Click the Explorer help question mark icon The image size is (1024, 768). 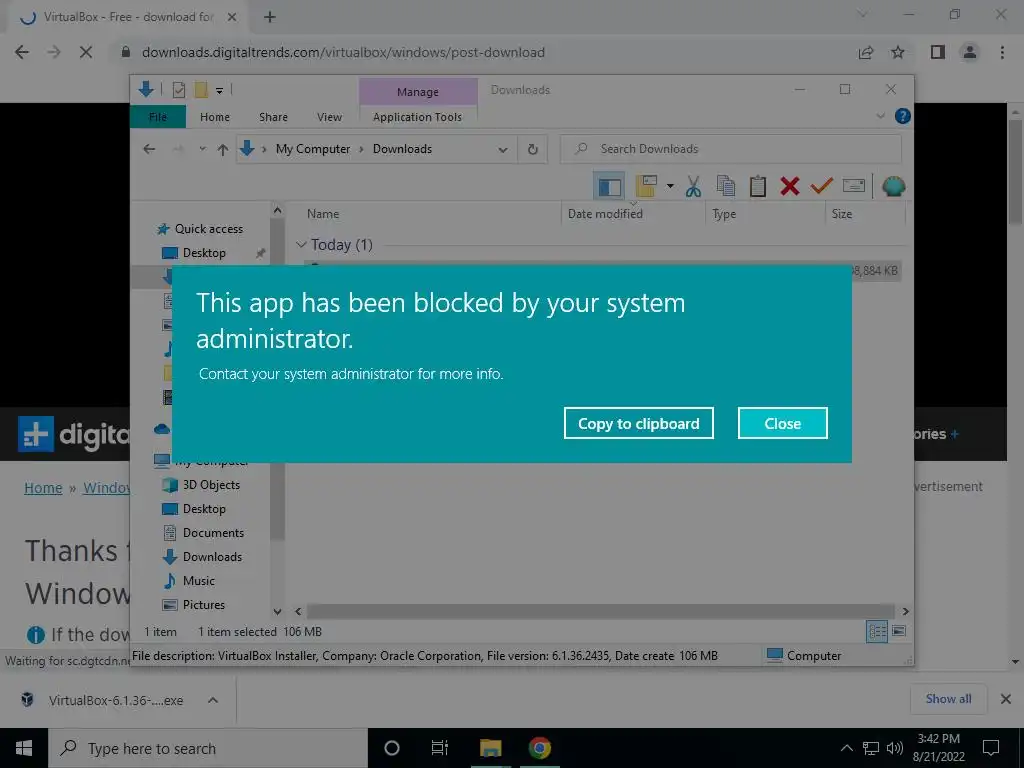pos(903,116)
